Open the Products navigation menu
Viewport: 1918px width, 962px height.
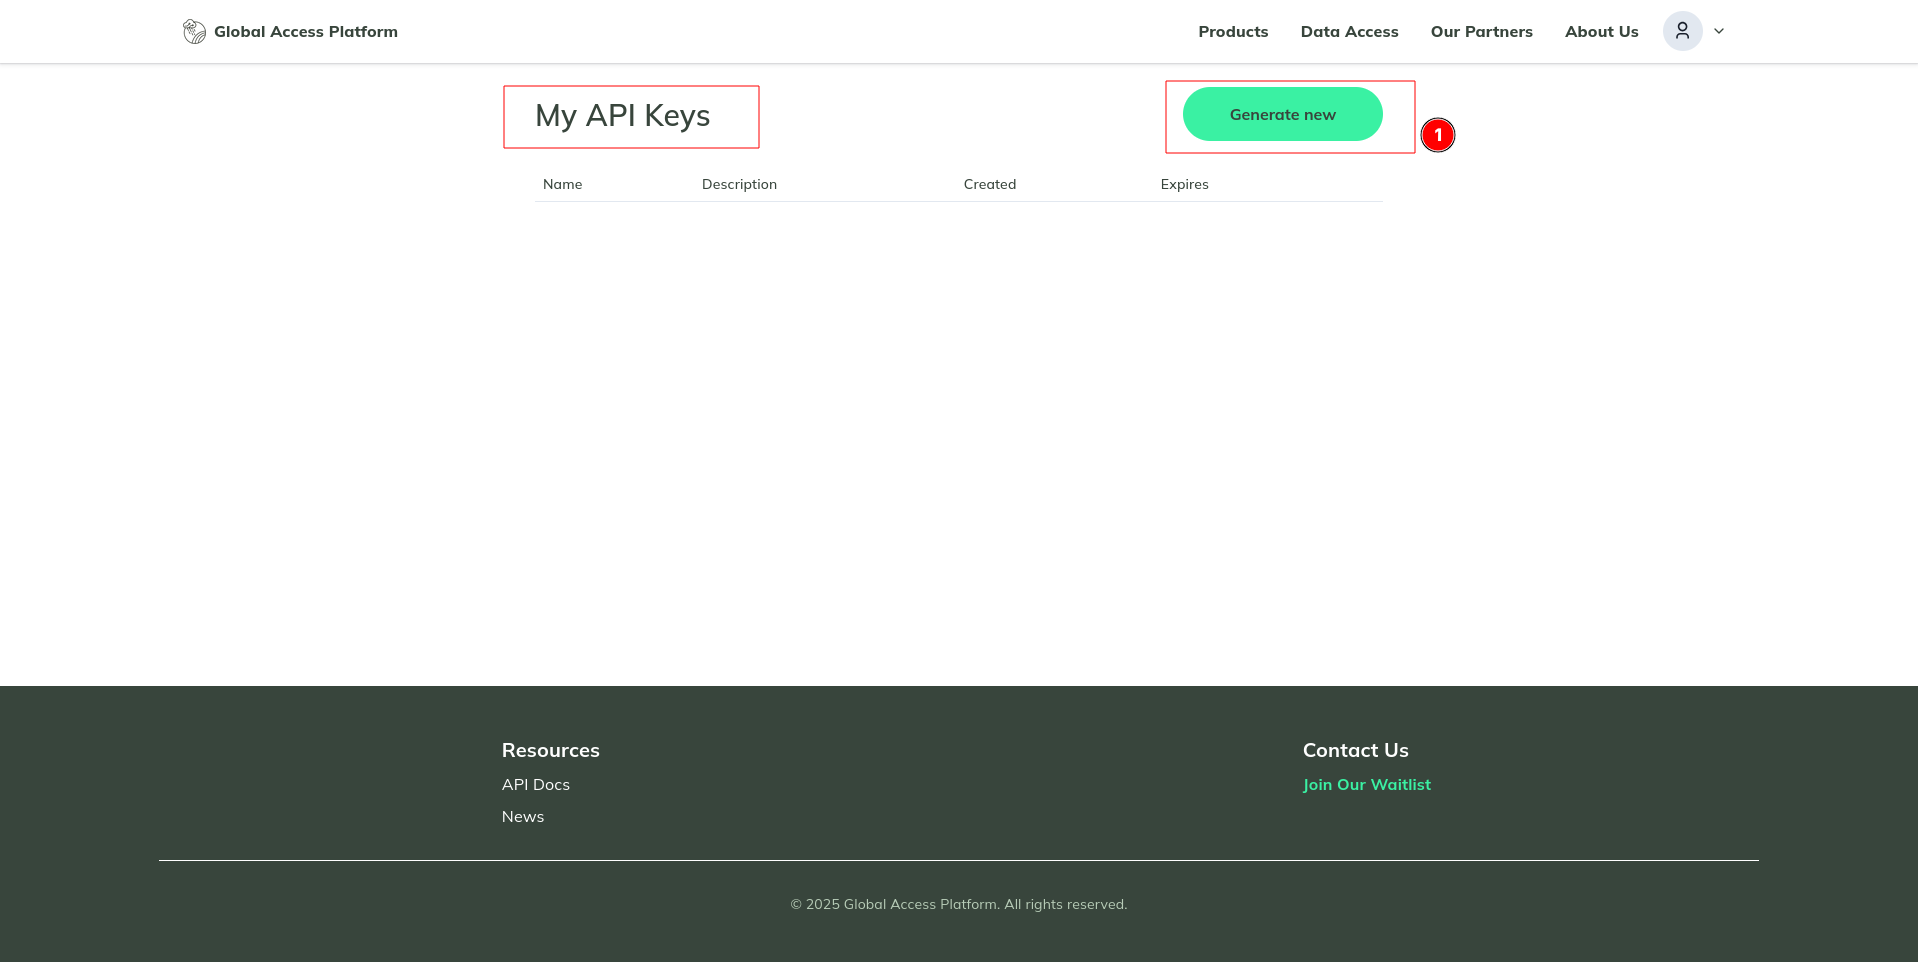(x=1233, y=31)
